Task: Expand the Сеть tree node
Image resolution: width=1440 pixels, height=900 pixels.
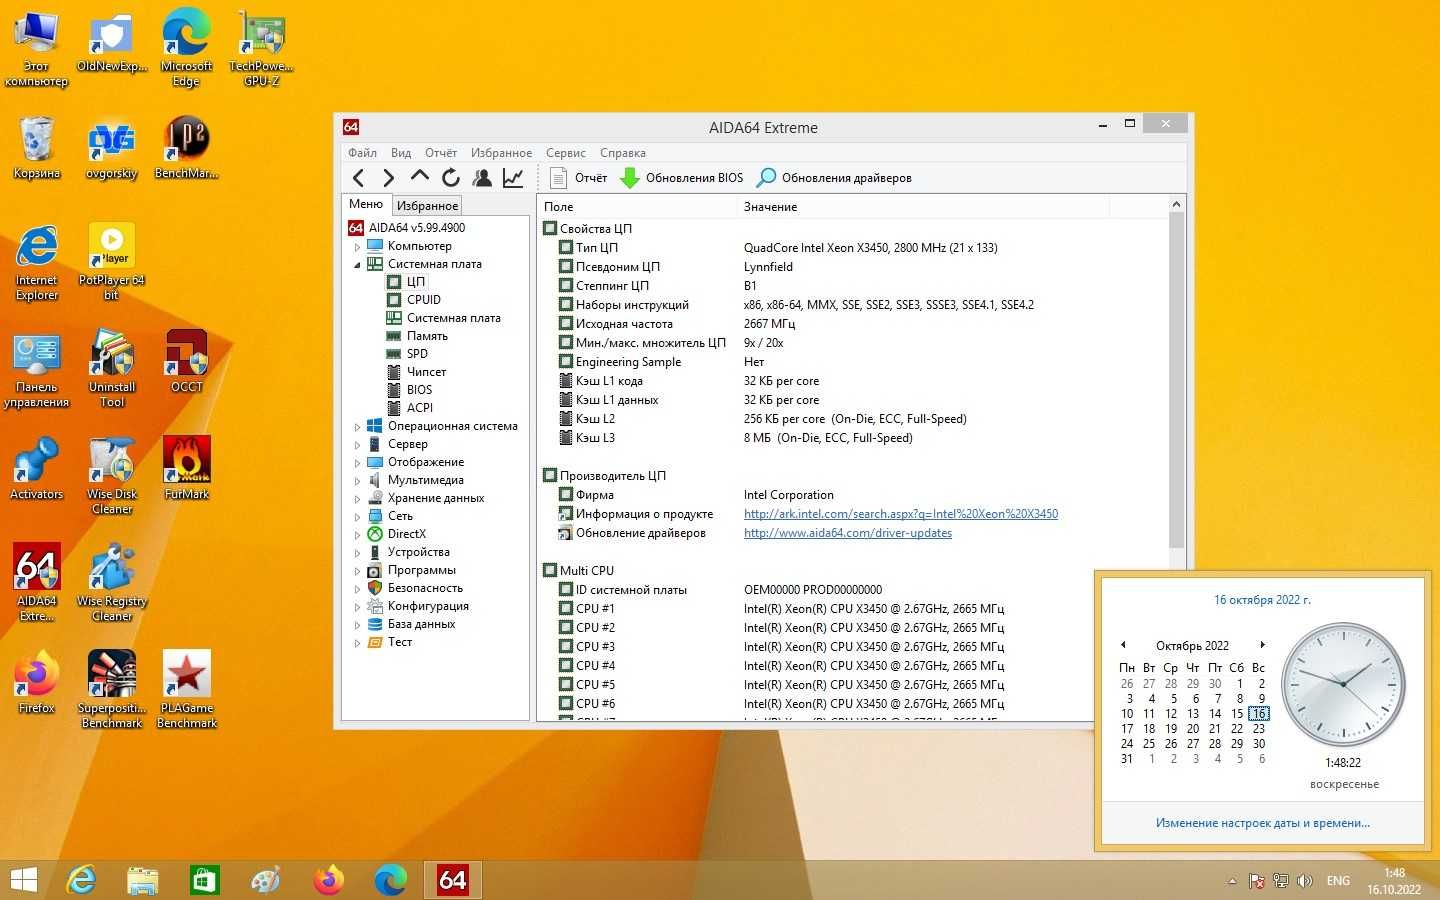Action: pos(357,516)
